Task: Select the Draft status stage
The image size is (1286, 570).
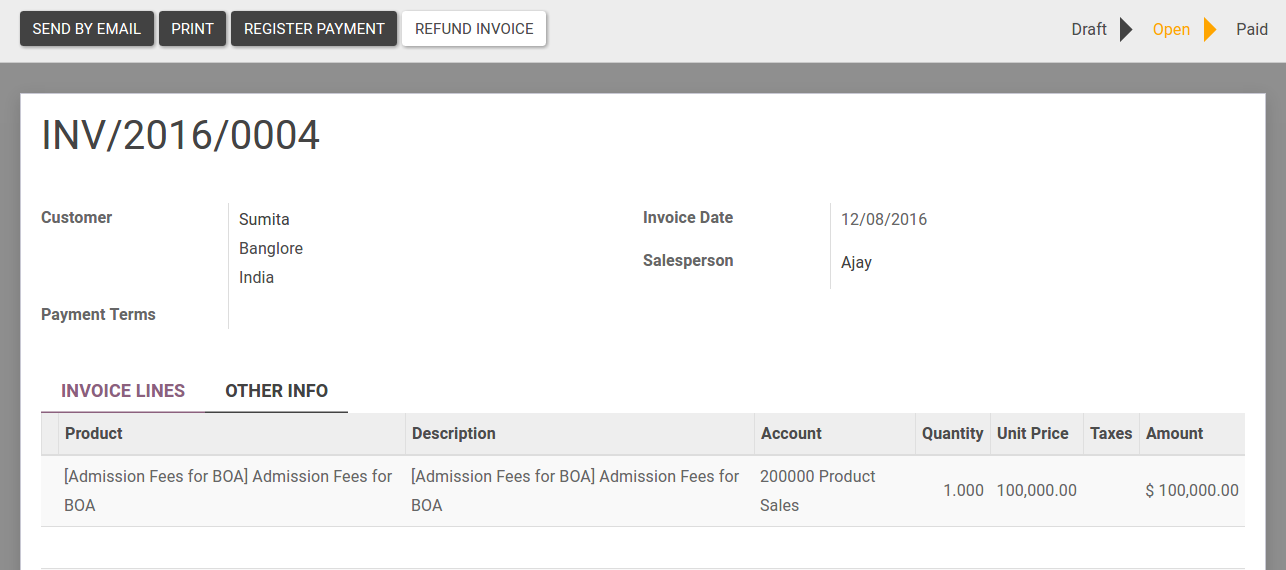Action: [x=1088, y=29]
